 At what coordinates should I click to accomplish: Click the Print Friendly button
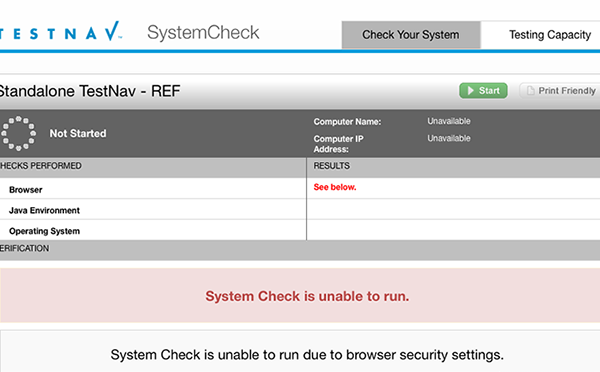(559, 91)
